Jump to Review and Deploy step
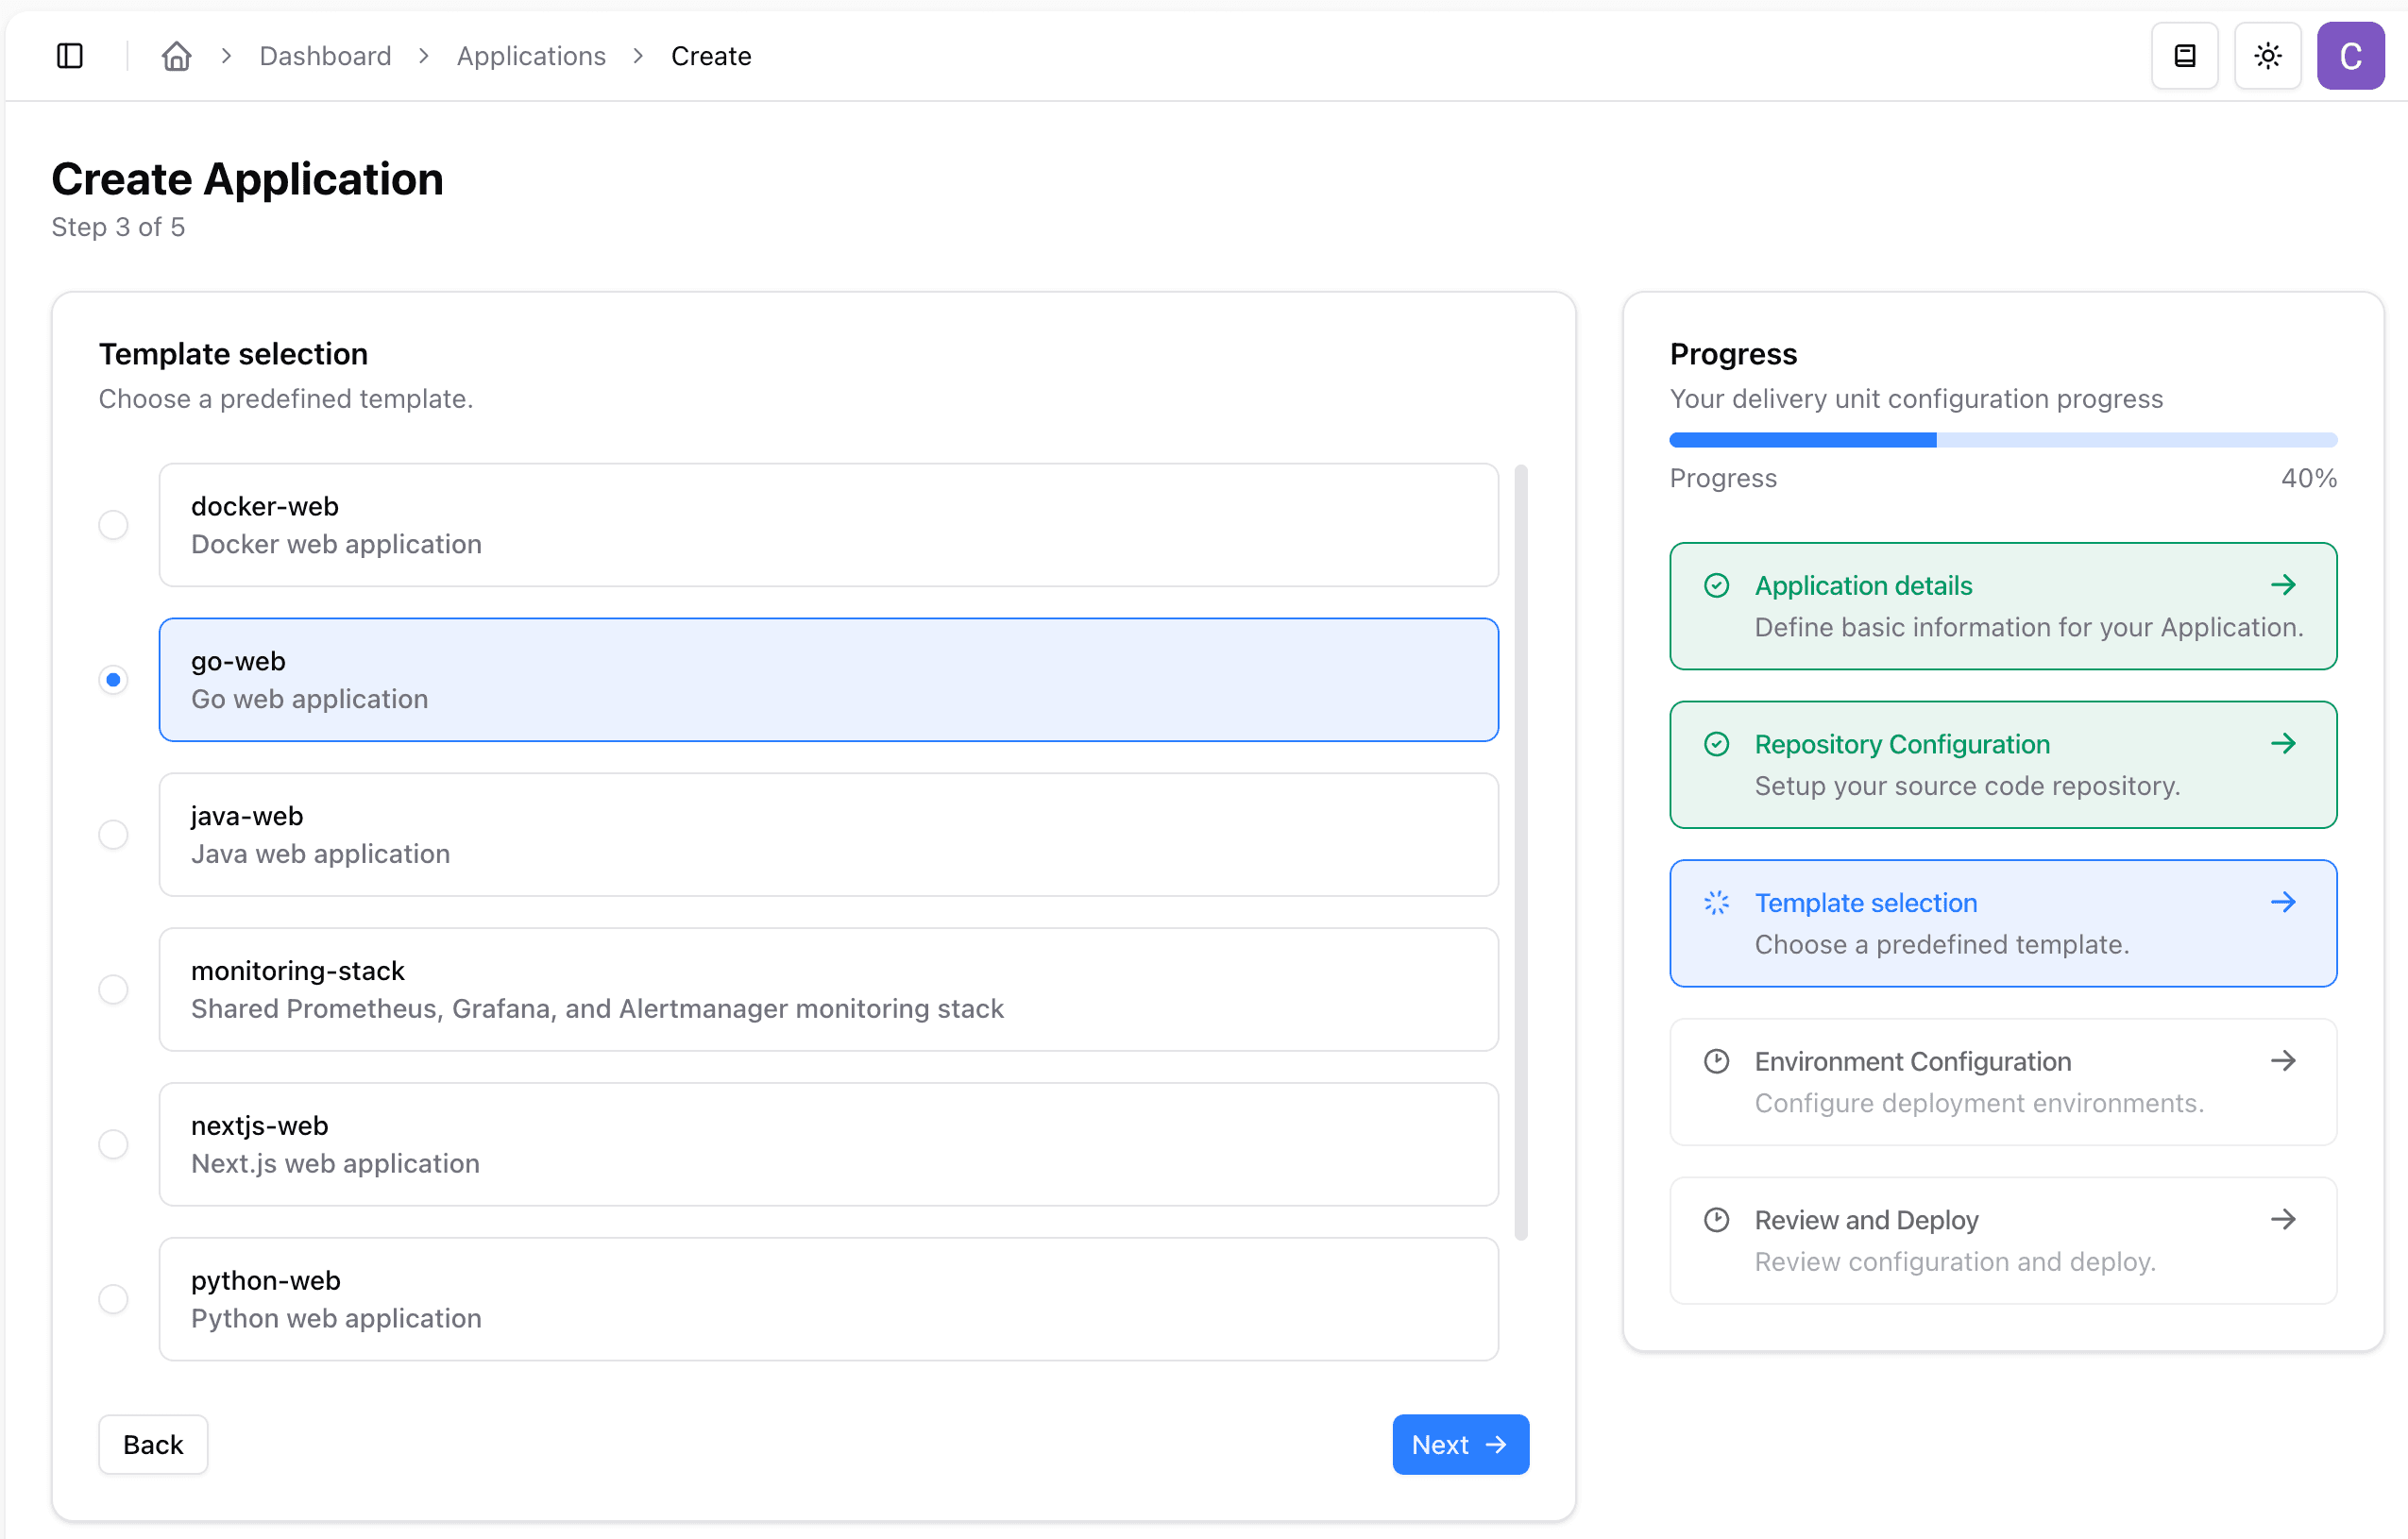This screenshot has width=2408, height=1539. pos(2003,1240)
